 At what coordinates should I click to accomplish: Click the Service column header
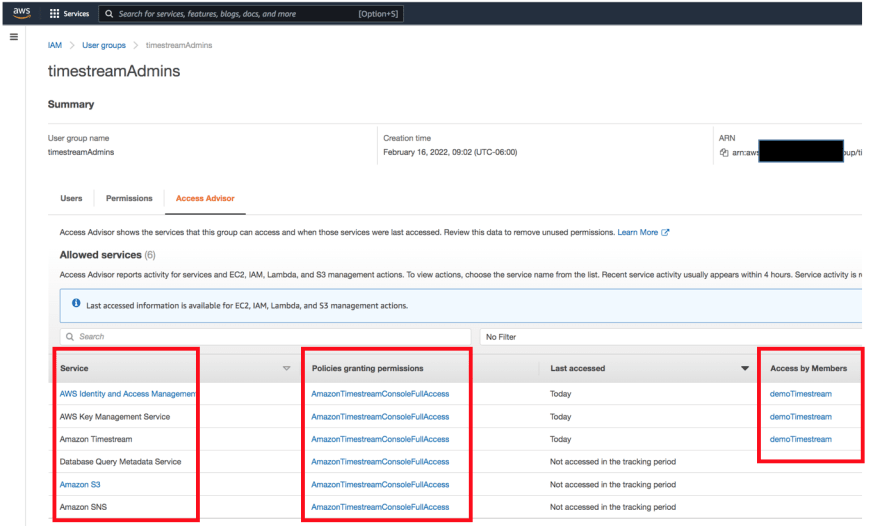tap(74, 368)
